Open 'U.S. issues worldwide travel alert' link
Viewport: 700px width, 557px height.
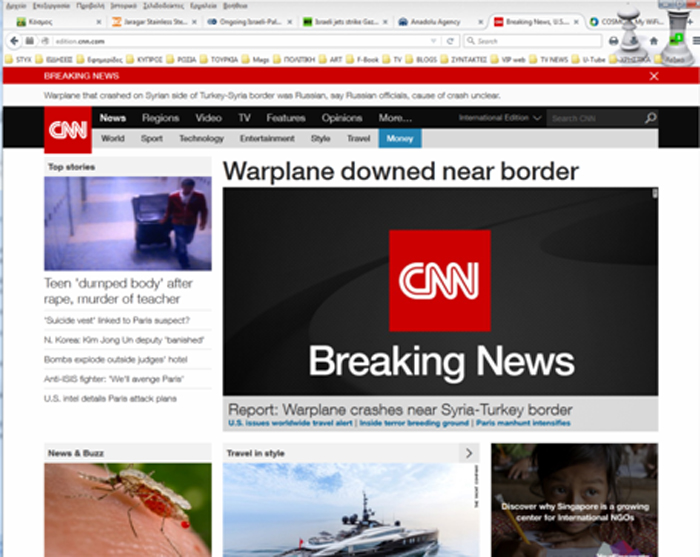[x=291, y=424]
